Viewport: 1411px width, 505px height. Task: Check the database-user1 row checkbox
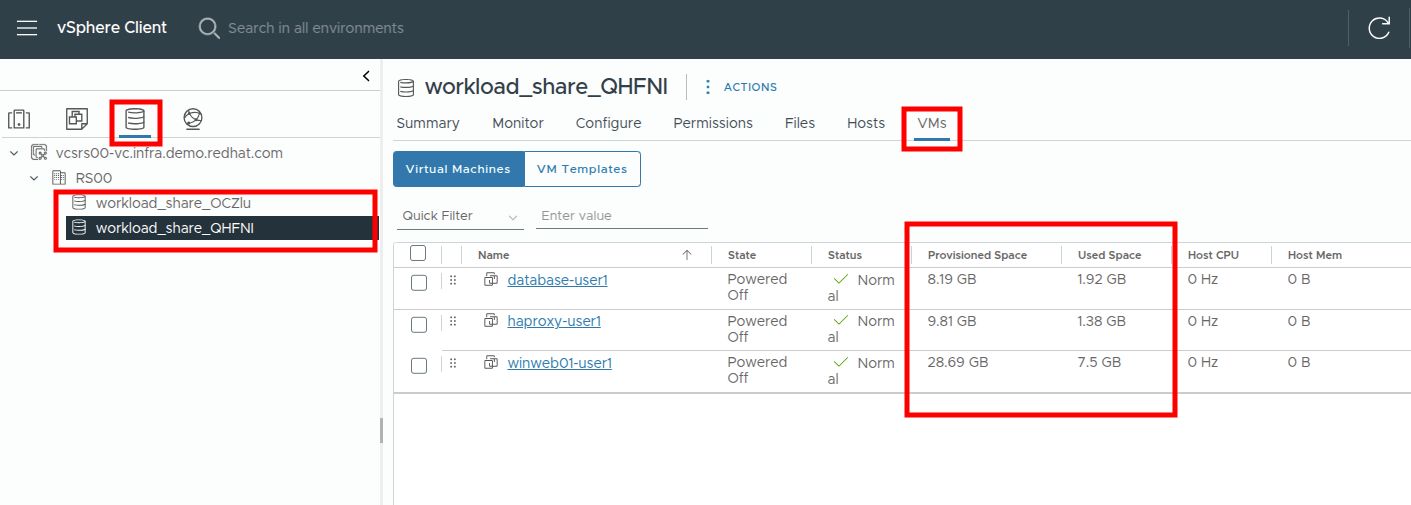419,283
